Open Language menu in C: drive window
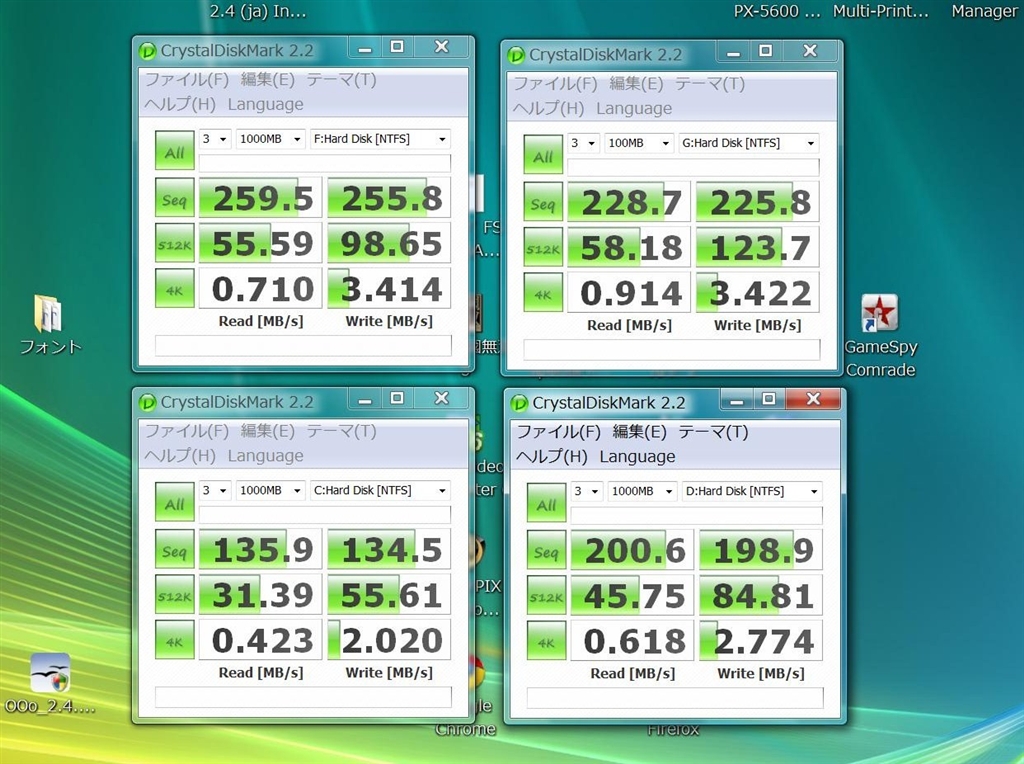The height and width of the screenshot is (764, 1024). pyautogui.click(x=266, y=456)
